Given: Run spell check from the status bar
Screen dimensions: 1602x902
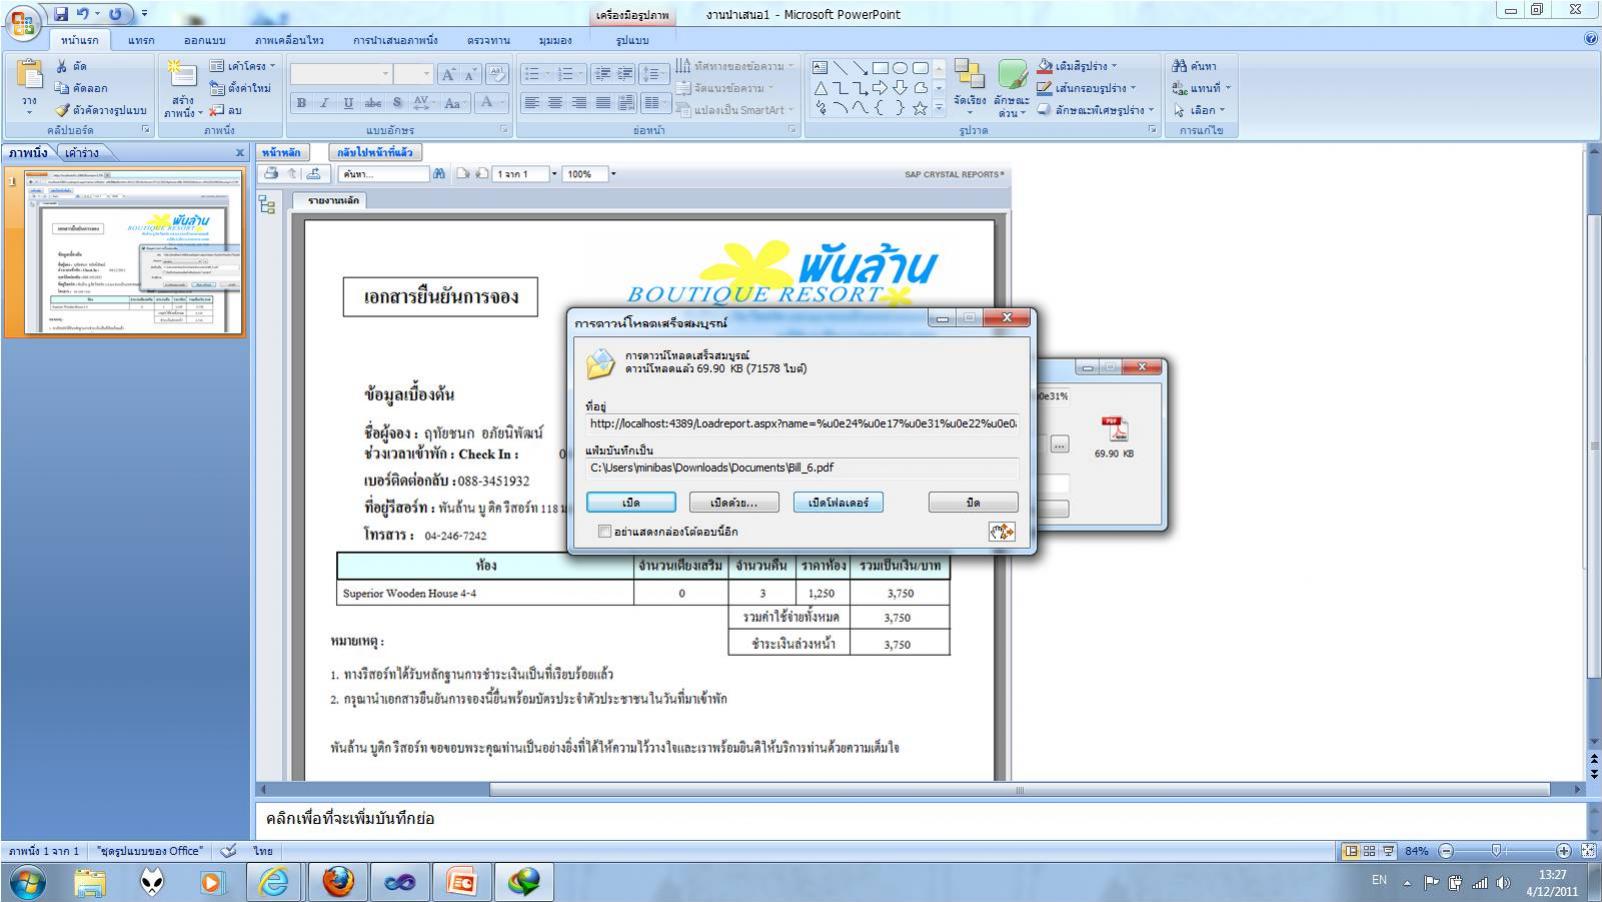Looking at the screenshot, I should [x=228, y=851].
